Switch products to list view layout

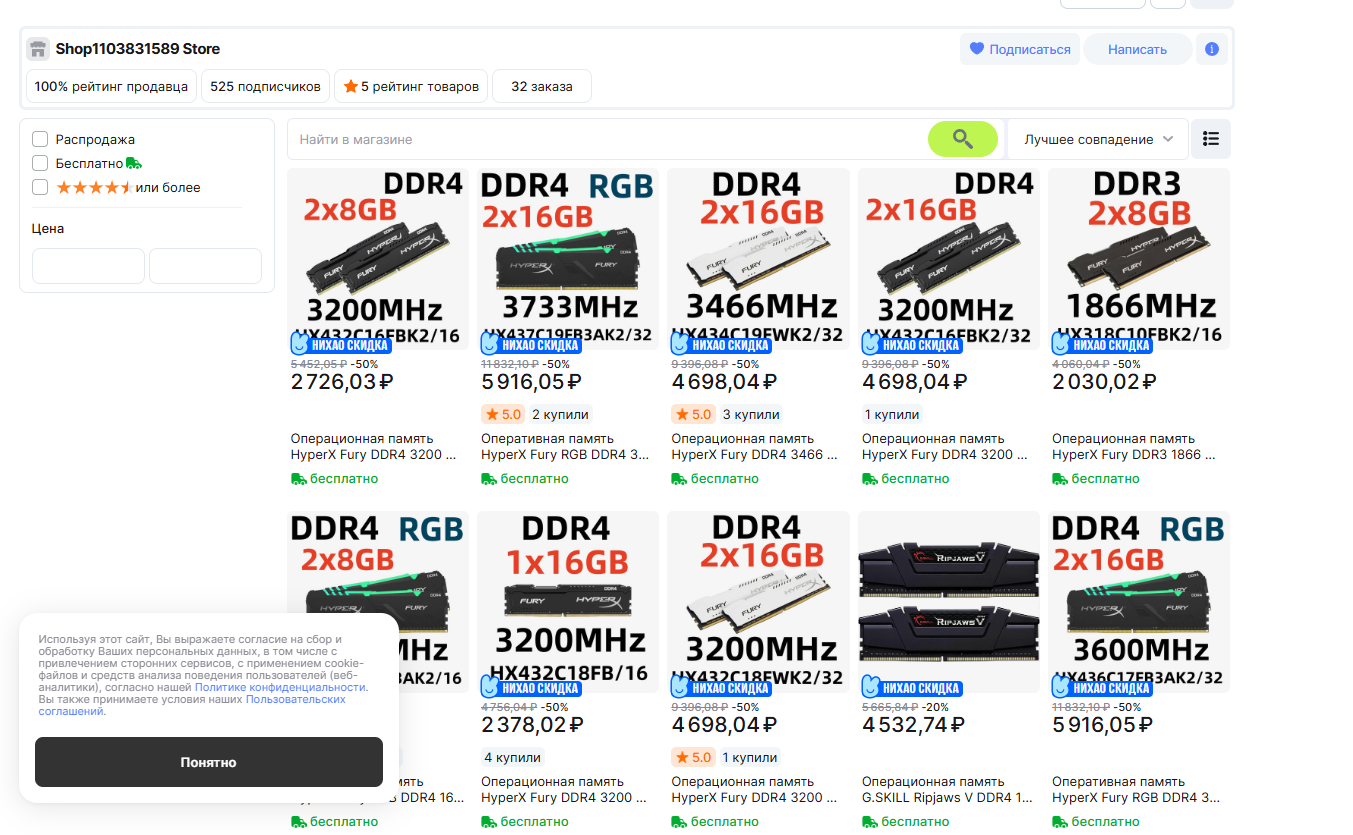pyautogui.click(x=1211, y=139)
